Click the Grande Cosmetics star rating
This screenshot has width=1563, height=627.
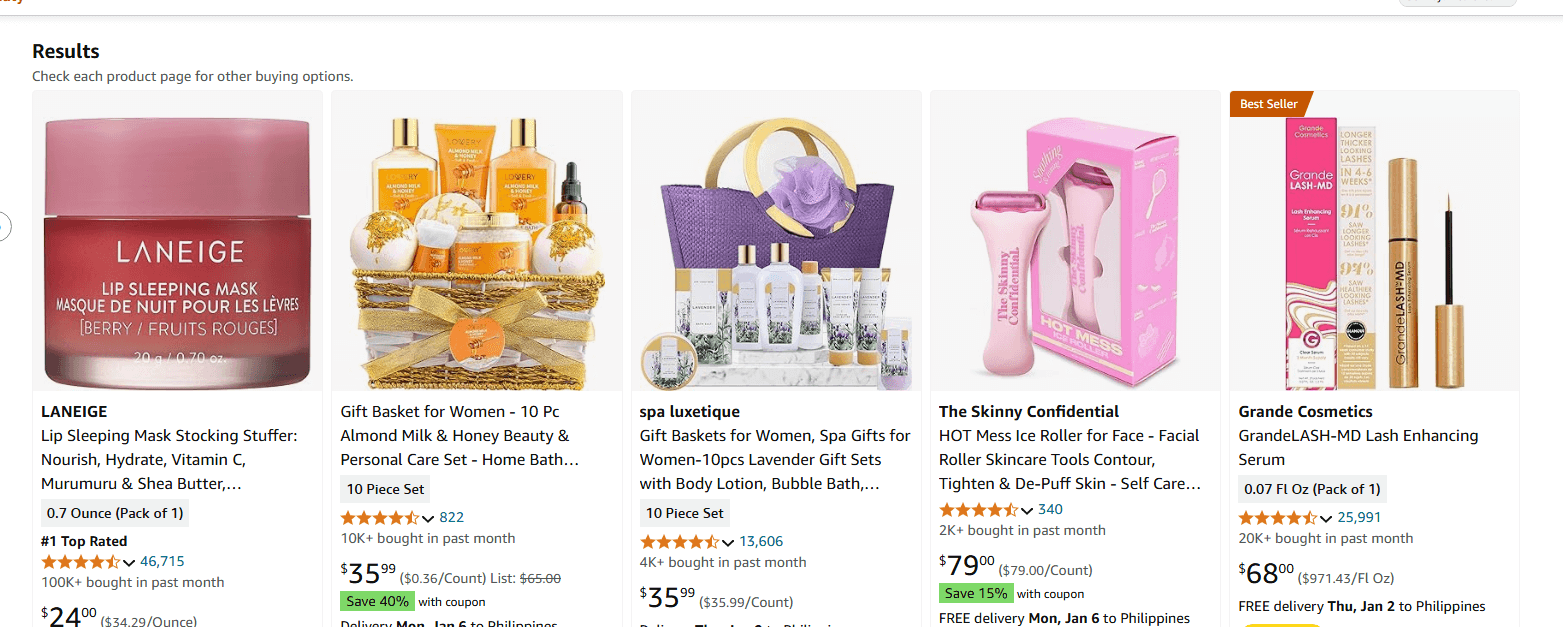tap(1277, 518)
